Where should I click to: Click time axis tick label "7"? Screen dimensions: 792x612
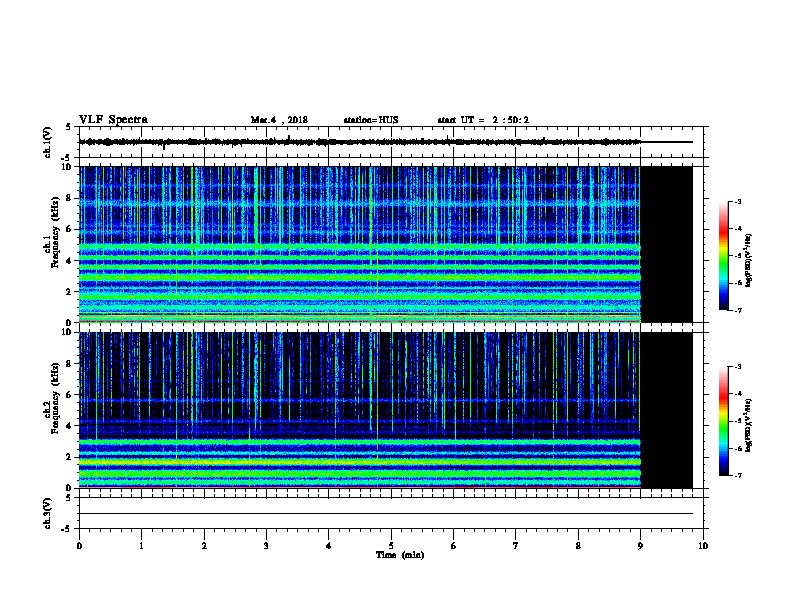pyautogui.click(x=516, y=545)
